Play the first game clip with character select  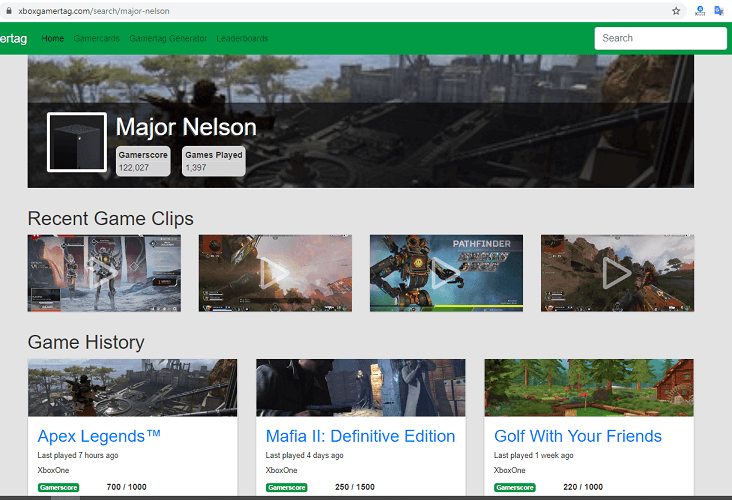coord(104,273)
